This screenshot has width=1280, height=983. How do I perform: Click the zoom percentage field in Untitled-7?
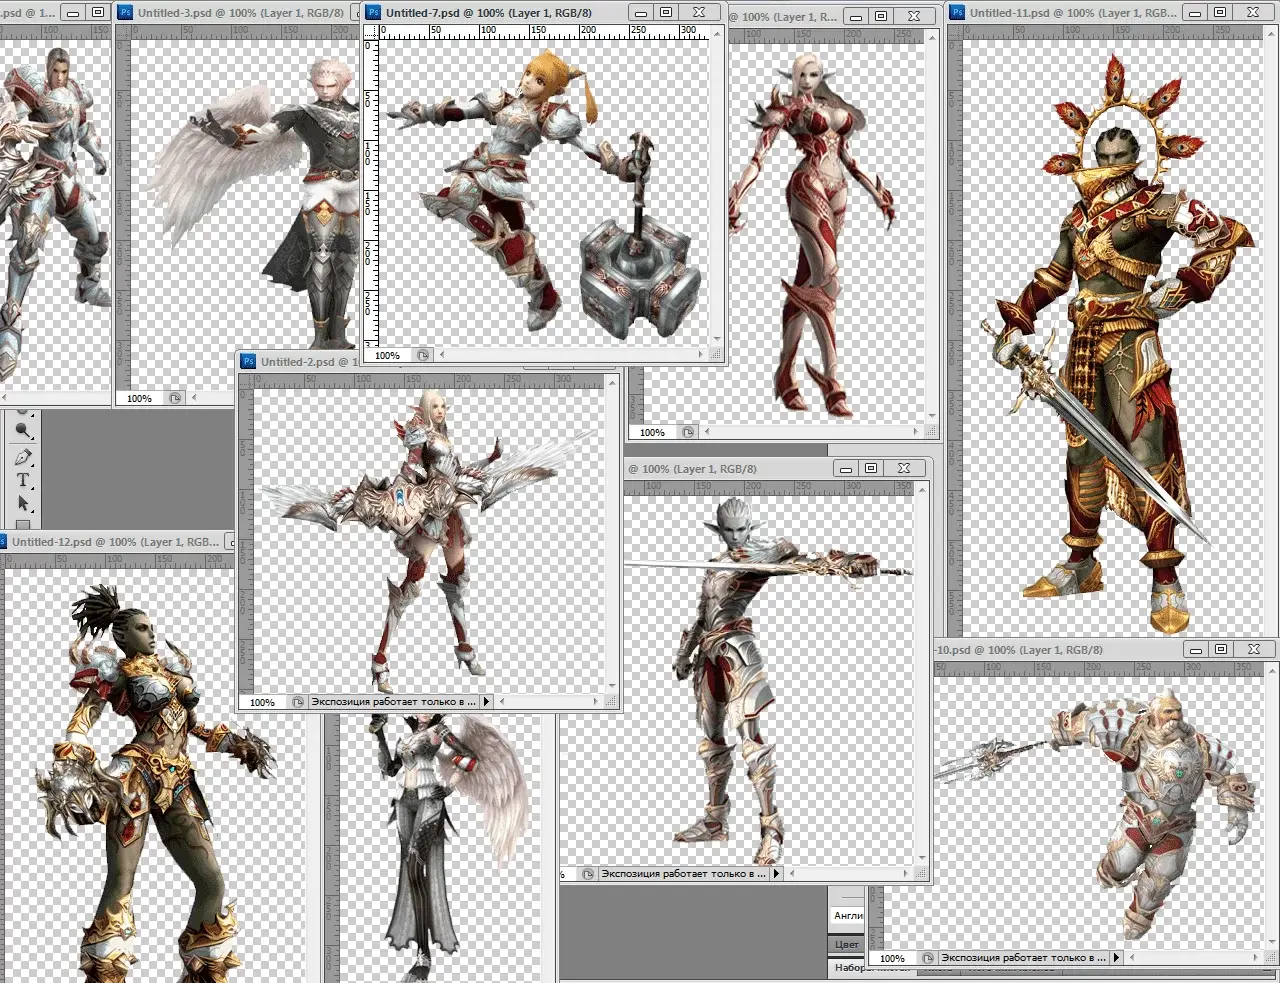389,355
